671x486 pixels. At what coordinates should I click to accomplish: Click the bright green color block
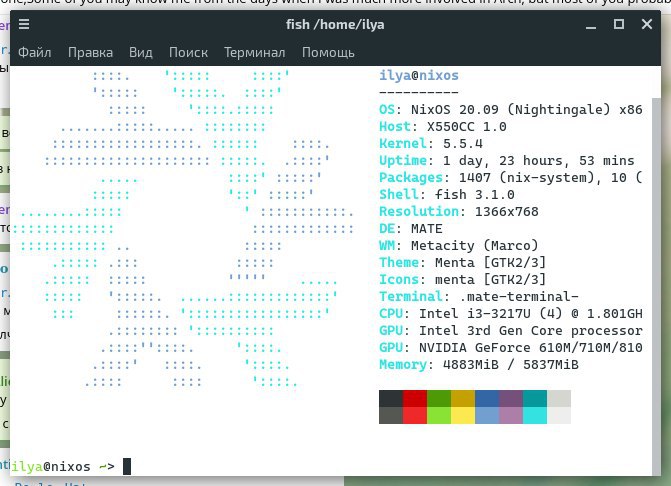[439, 415]
